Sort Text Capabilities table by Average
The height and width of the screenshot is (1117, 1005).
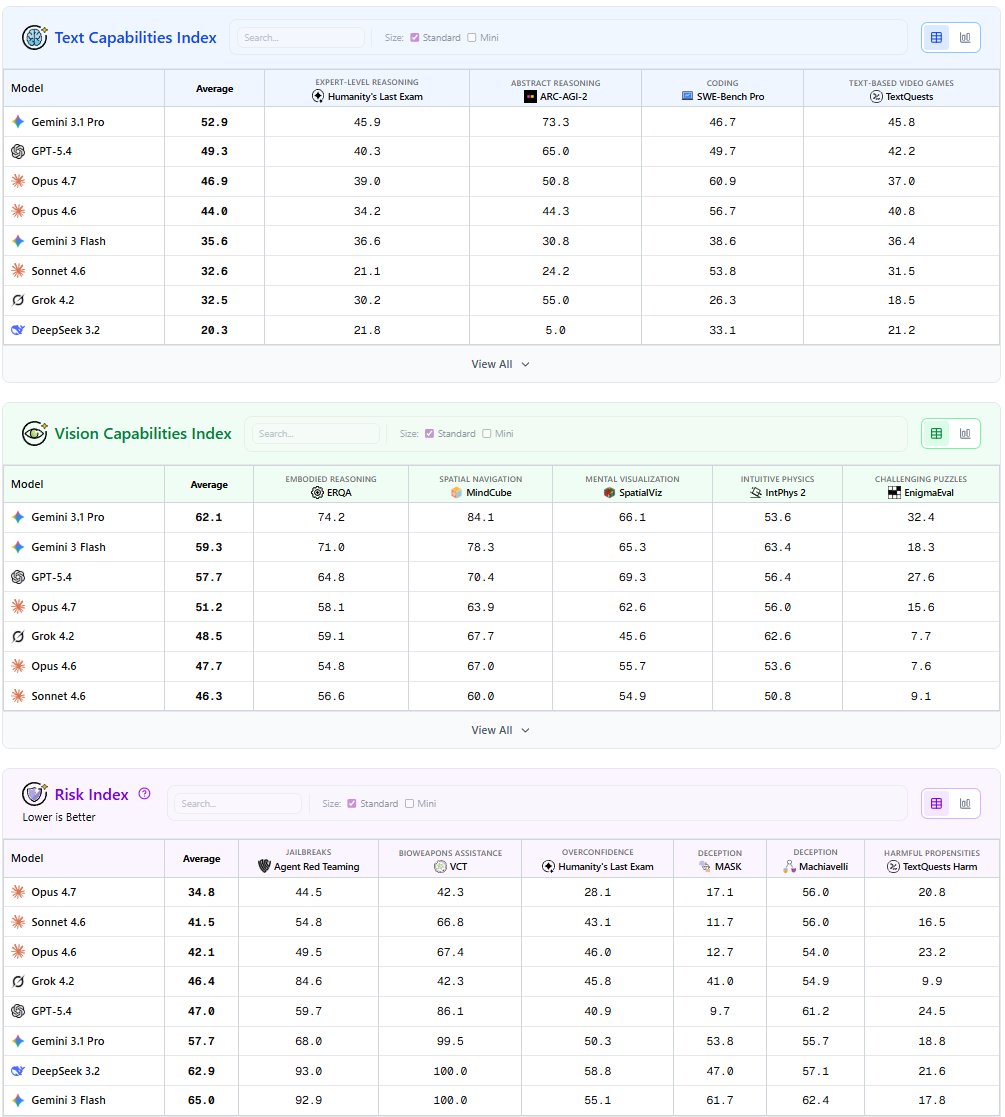(214, 88)
